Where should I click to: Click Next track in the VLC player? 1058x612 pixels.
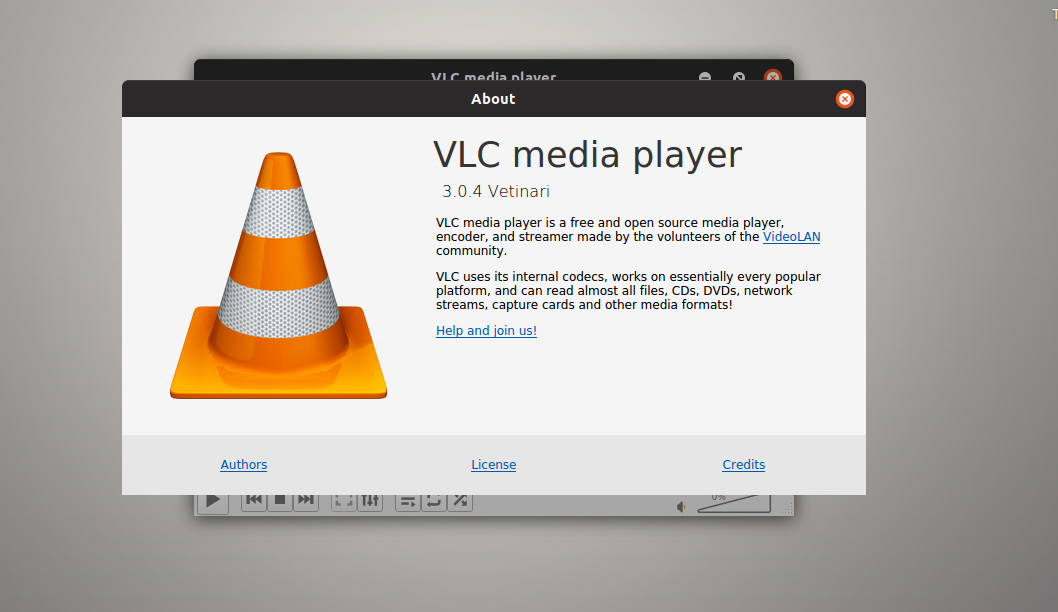tap(306, 501)
